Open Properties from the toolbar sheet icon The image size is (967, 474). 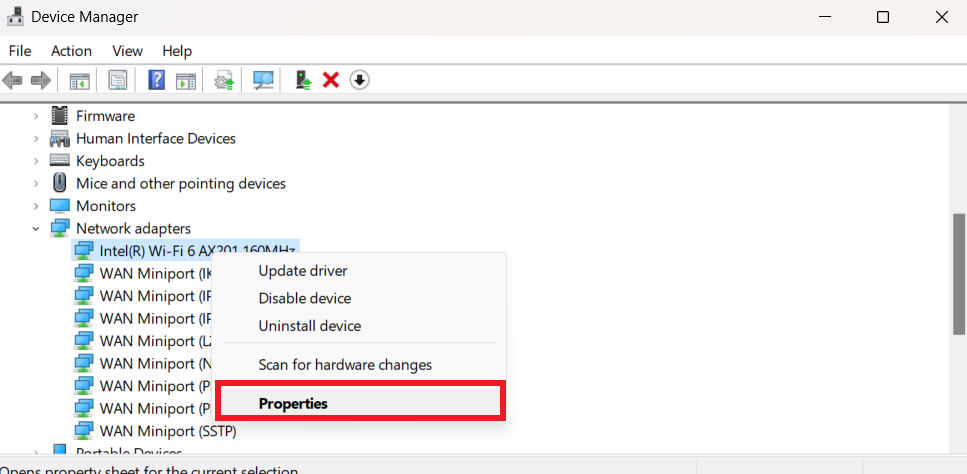click(118, 80)
